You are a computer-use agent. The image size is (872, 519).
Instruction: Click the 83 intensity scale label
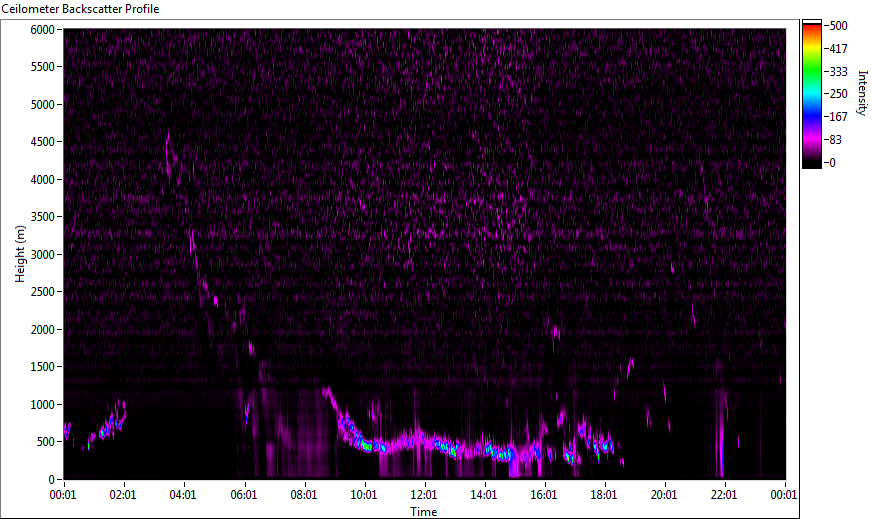point(835,140)
